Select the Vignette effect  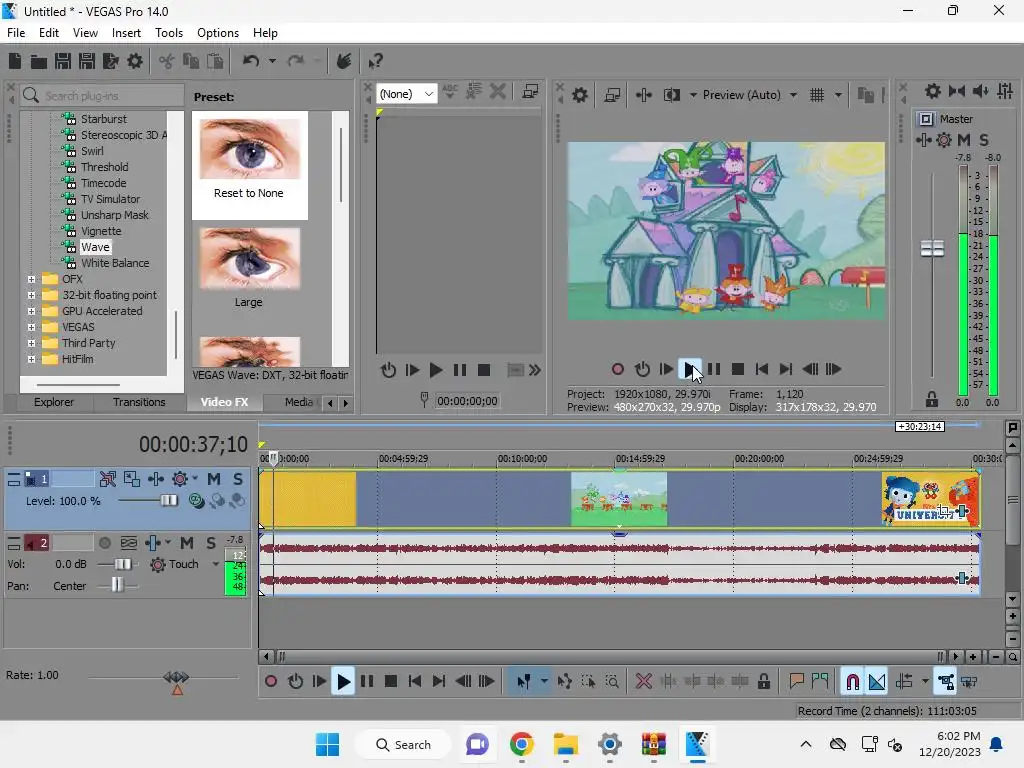(101, 231)
